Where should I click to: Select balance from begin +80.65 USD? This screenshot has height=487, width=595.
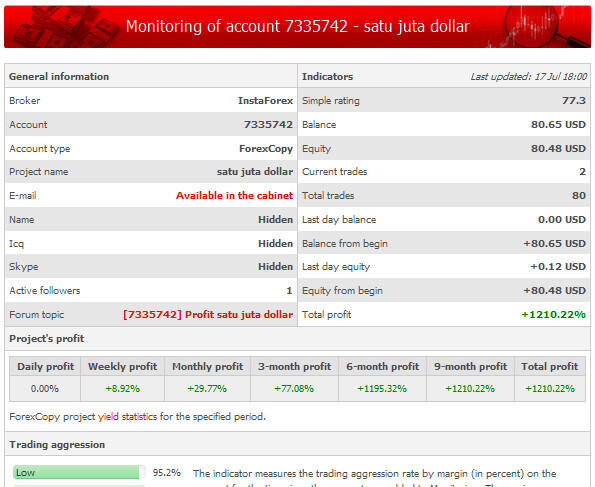554,243
